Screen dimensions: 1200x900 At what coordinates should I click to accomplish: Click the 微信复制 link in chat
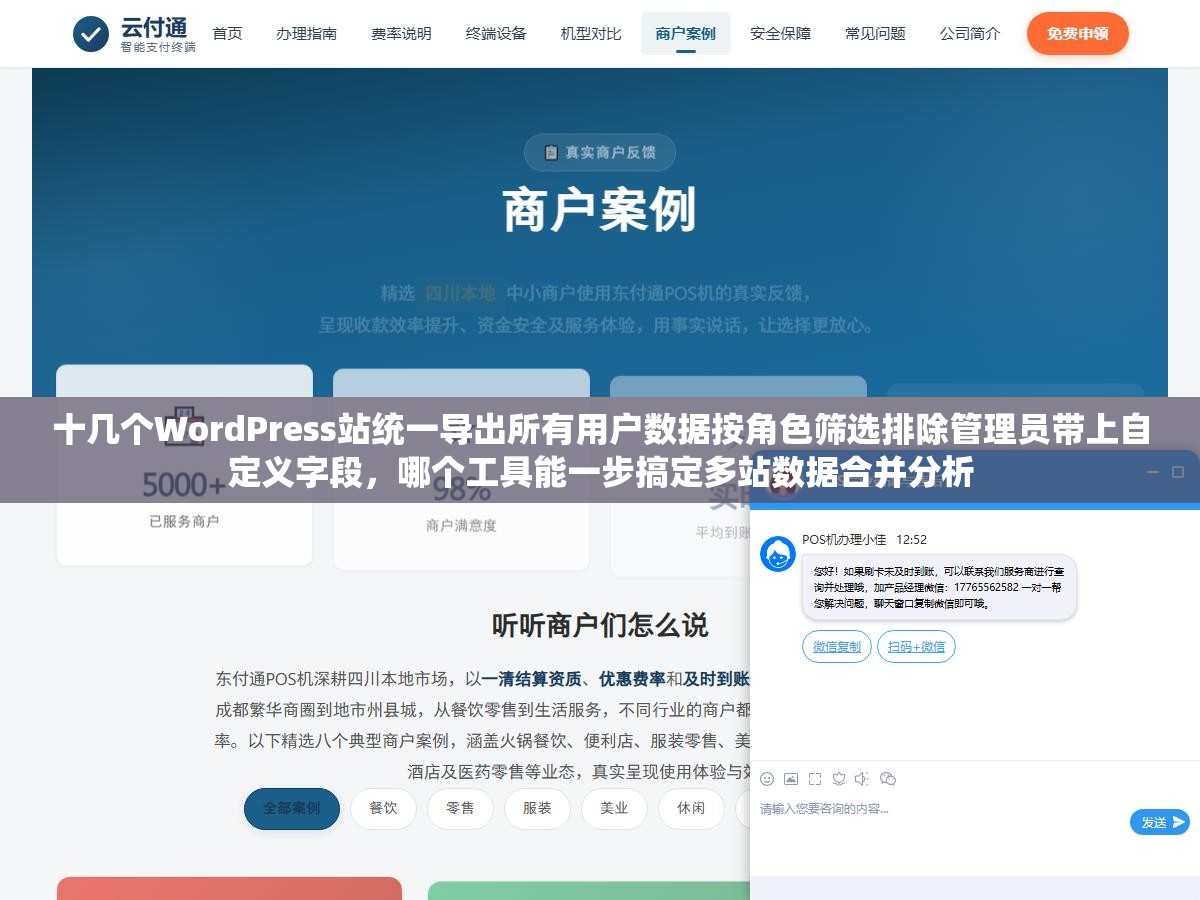(837, 647)
